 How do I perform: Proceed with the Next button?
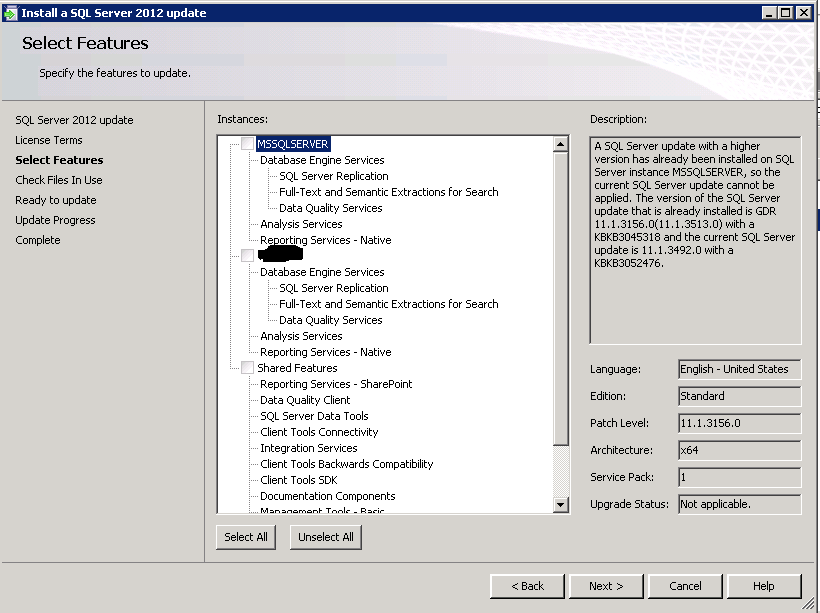[606, 586]
